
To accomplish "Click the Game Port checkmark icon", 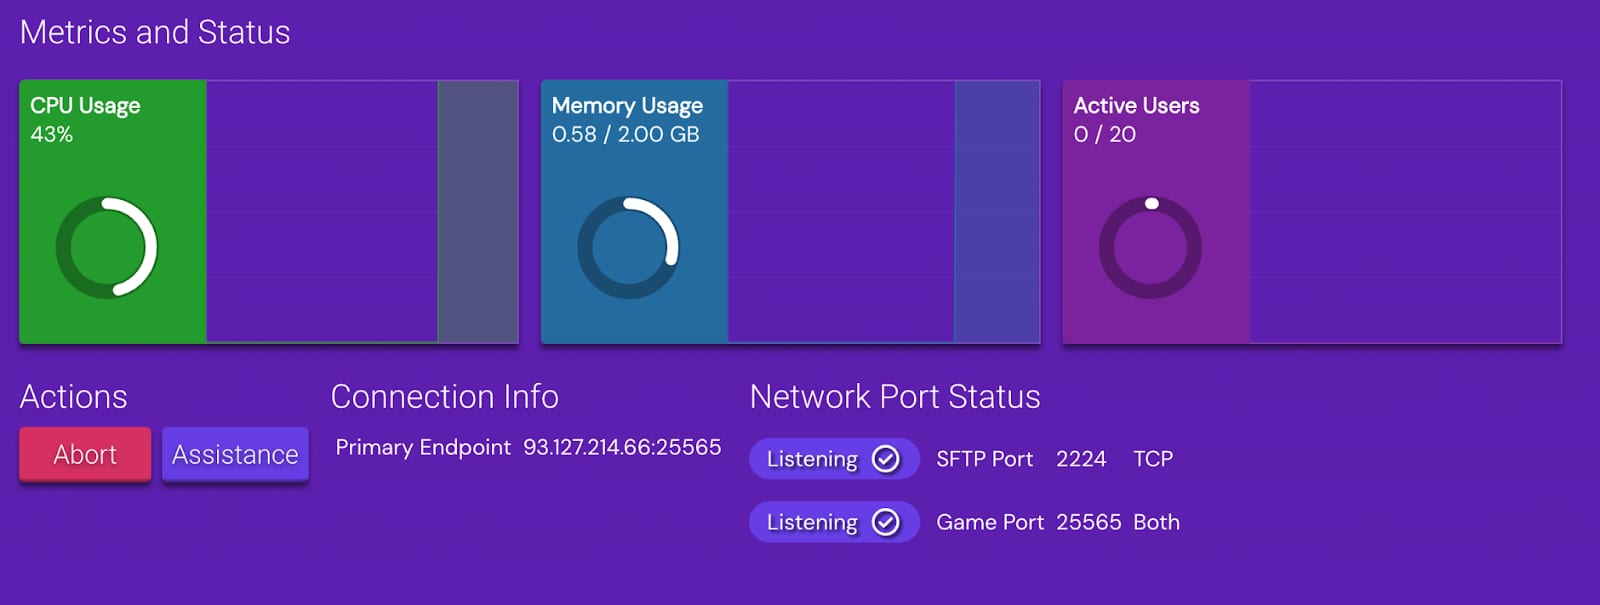I will pos(886,522).
